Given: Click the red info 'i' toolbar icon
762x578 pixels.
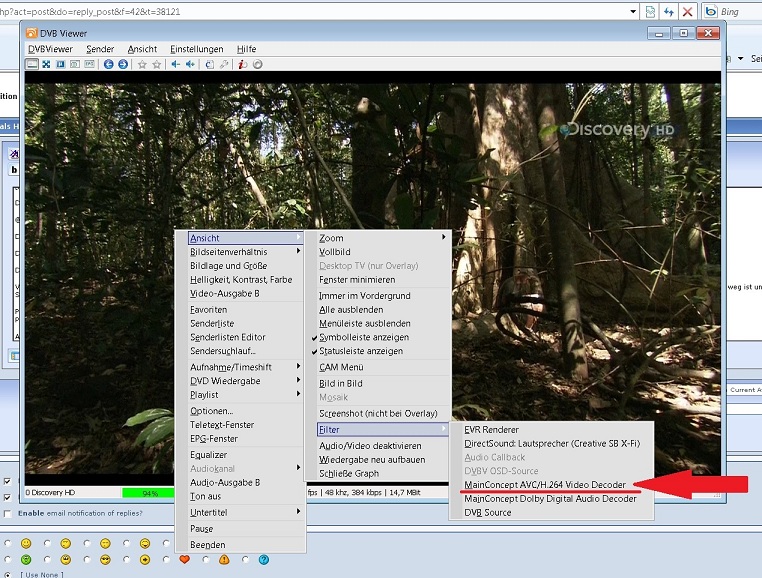Looking at the screenshot, I should point(243,64).
